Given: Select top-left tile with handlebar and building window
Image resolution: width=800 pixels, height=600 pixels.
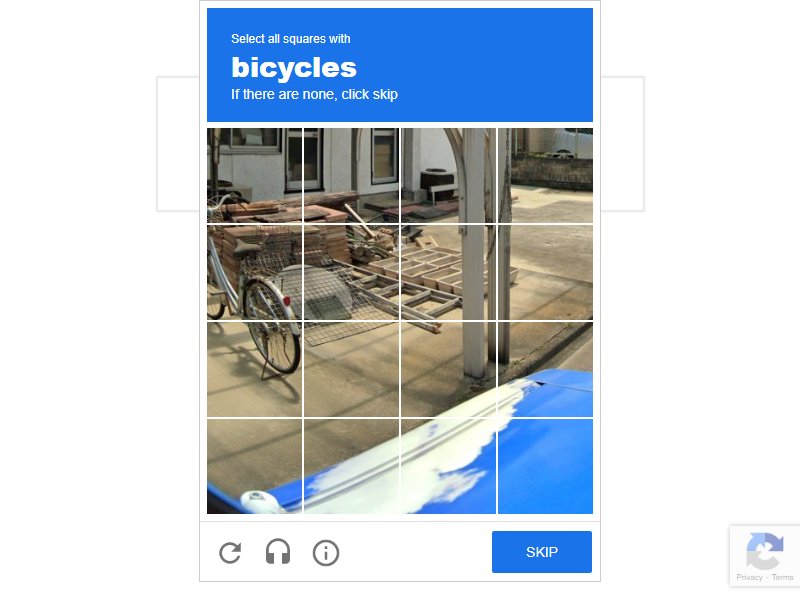Looking at the screenshot, I should click(255, 176).
